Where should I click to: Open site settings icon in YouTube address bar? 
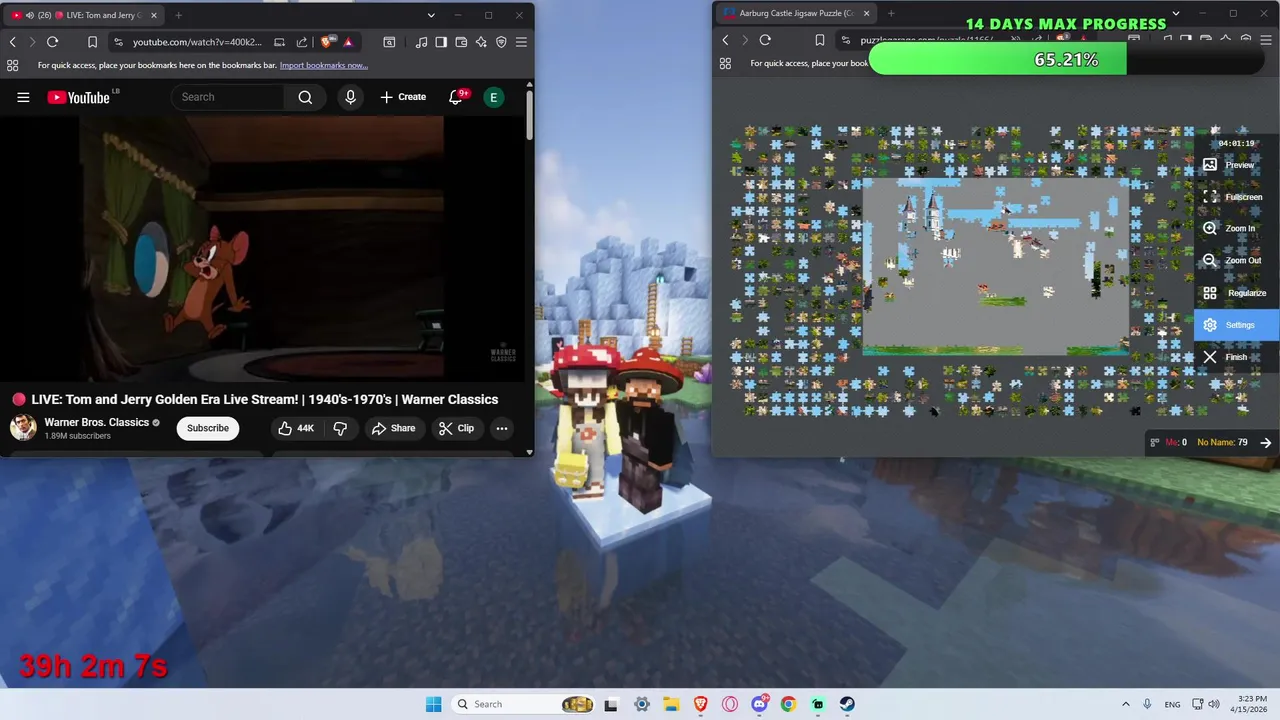[x=118, y=42]
